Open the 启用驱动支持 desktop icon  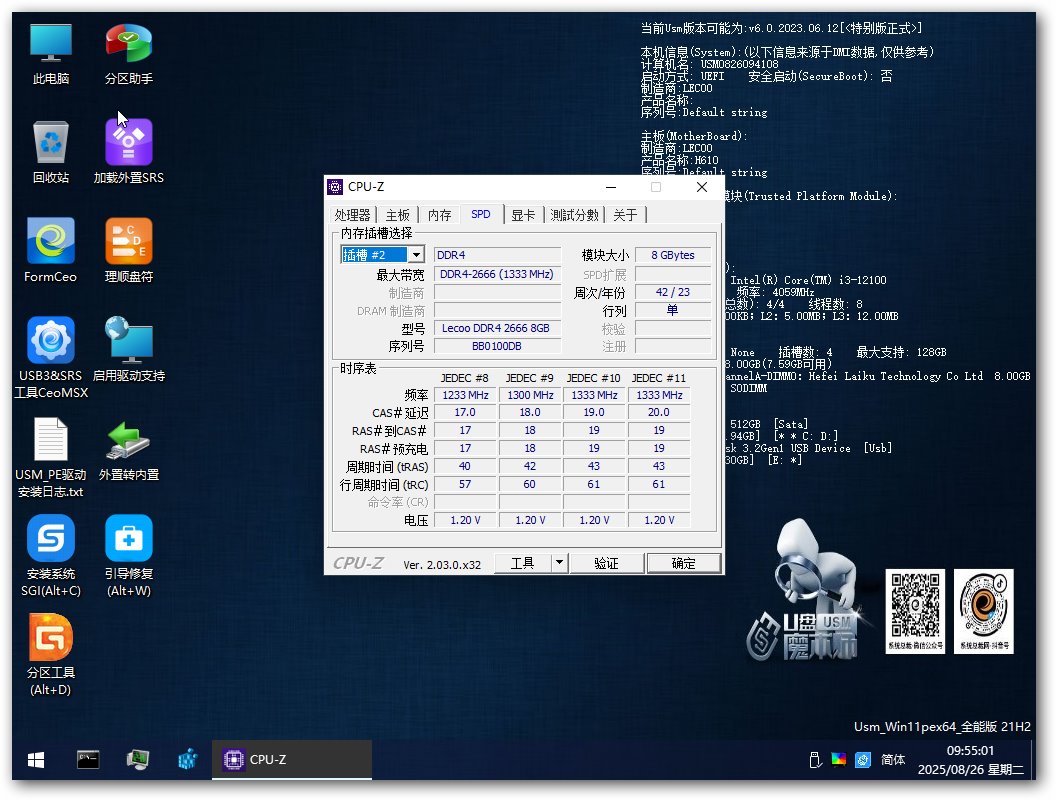click(x=129, y=350)
